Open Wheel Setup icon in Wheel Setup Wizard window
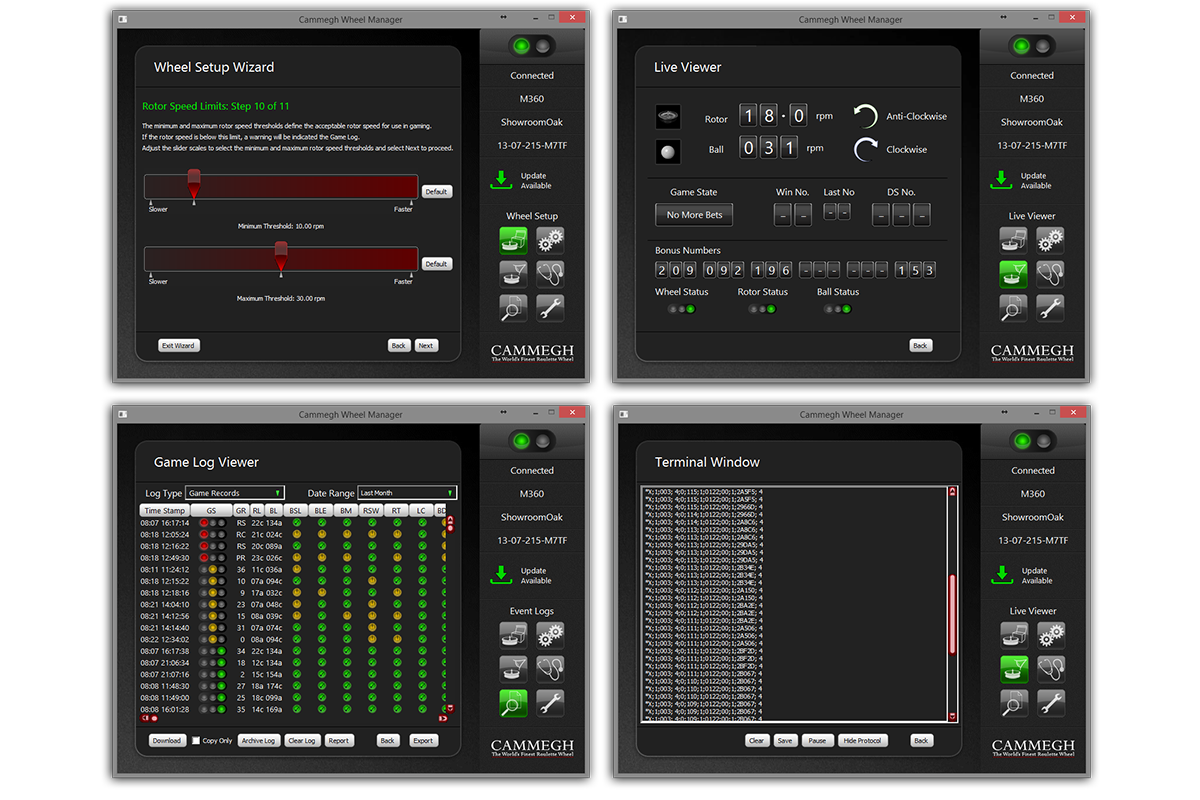Viewport: 1200px width, 800px height. click(x=514, y=240)
